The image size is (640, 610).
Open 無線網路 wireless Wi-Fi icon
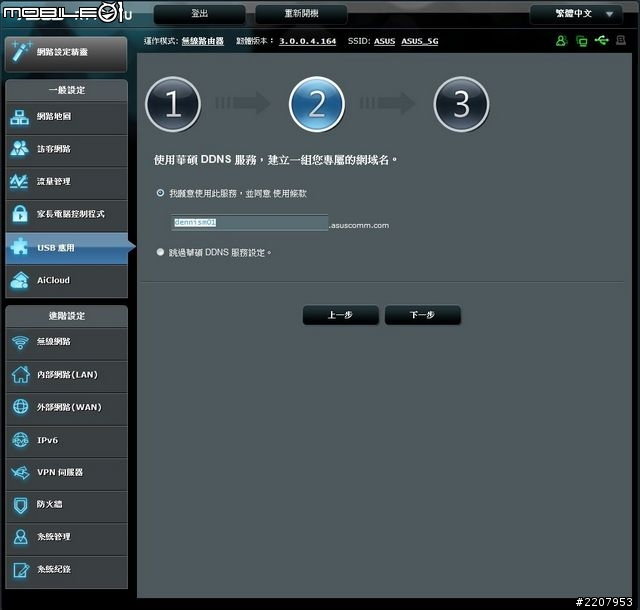click(x=21, y=343)
